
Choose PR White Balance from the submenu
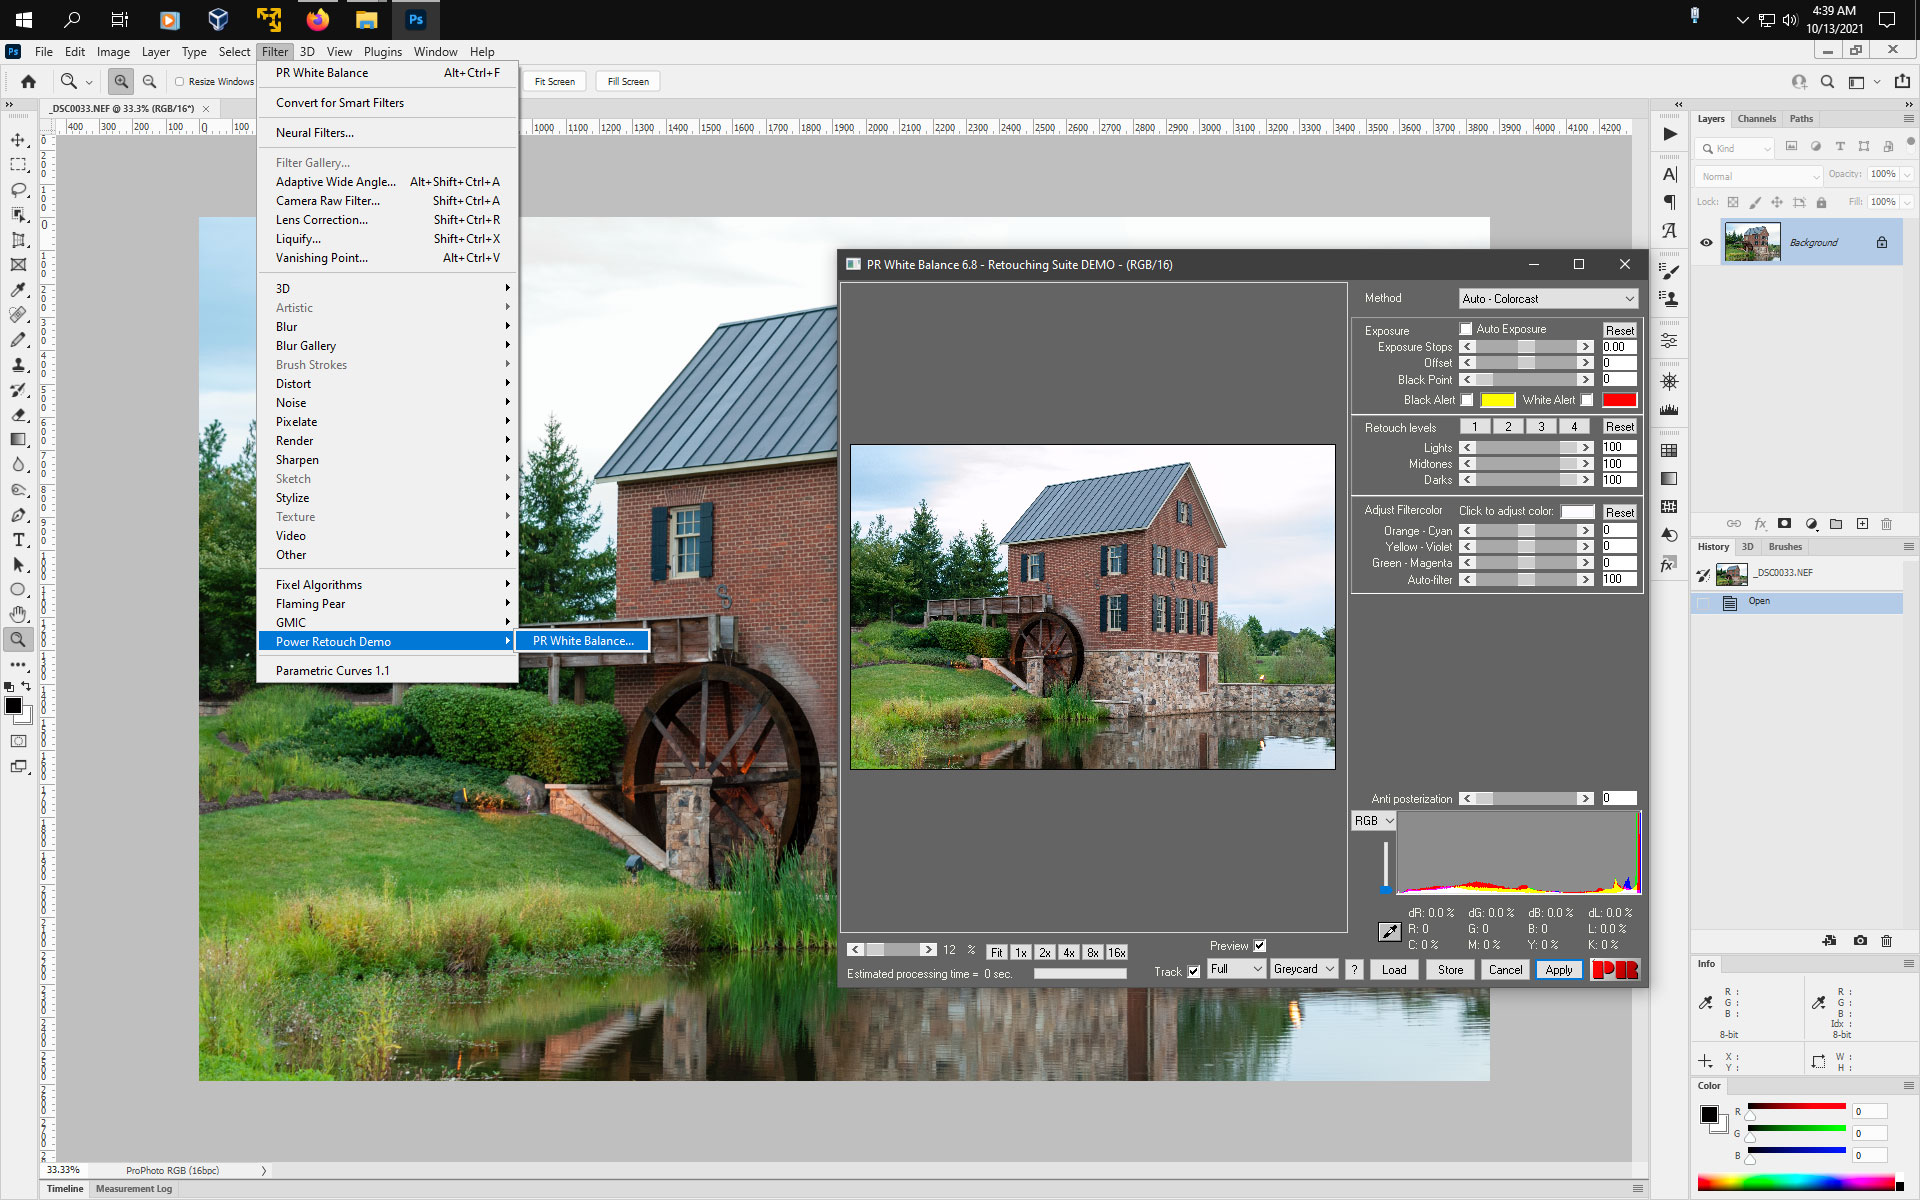(x=582, y=640)
